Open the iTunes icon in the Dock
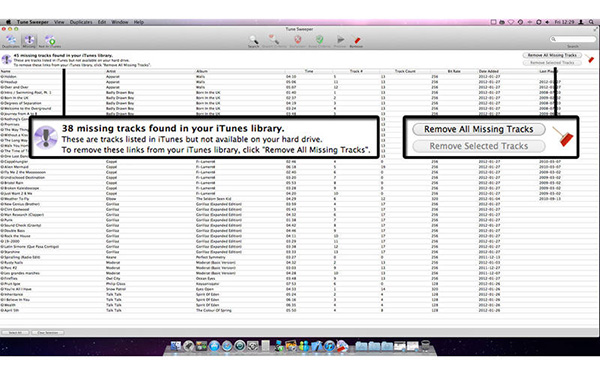This screenshot has width=600, height=375. pos(329,346)
